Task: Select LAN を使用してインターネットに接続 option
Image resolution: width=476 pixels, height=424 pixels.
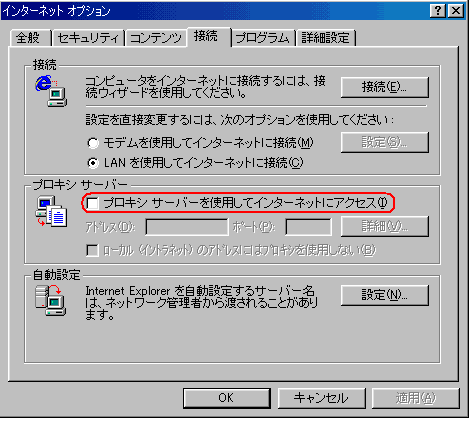Action: [93, 163]
